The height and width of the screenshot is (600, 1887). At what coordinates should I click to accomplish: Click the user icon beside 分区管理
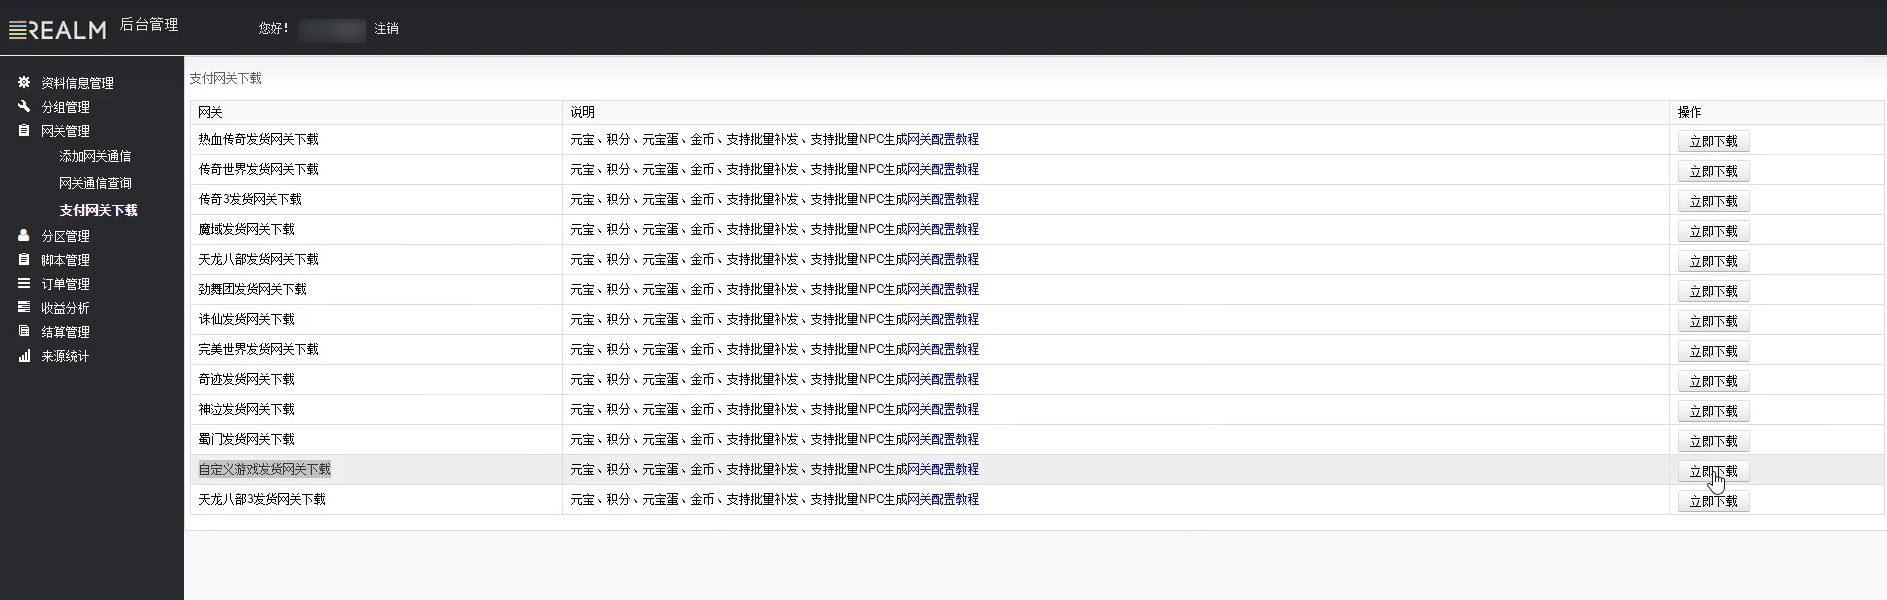[x=24, y=235]
